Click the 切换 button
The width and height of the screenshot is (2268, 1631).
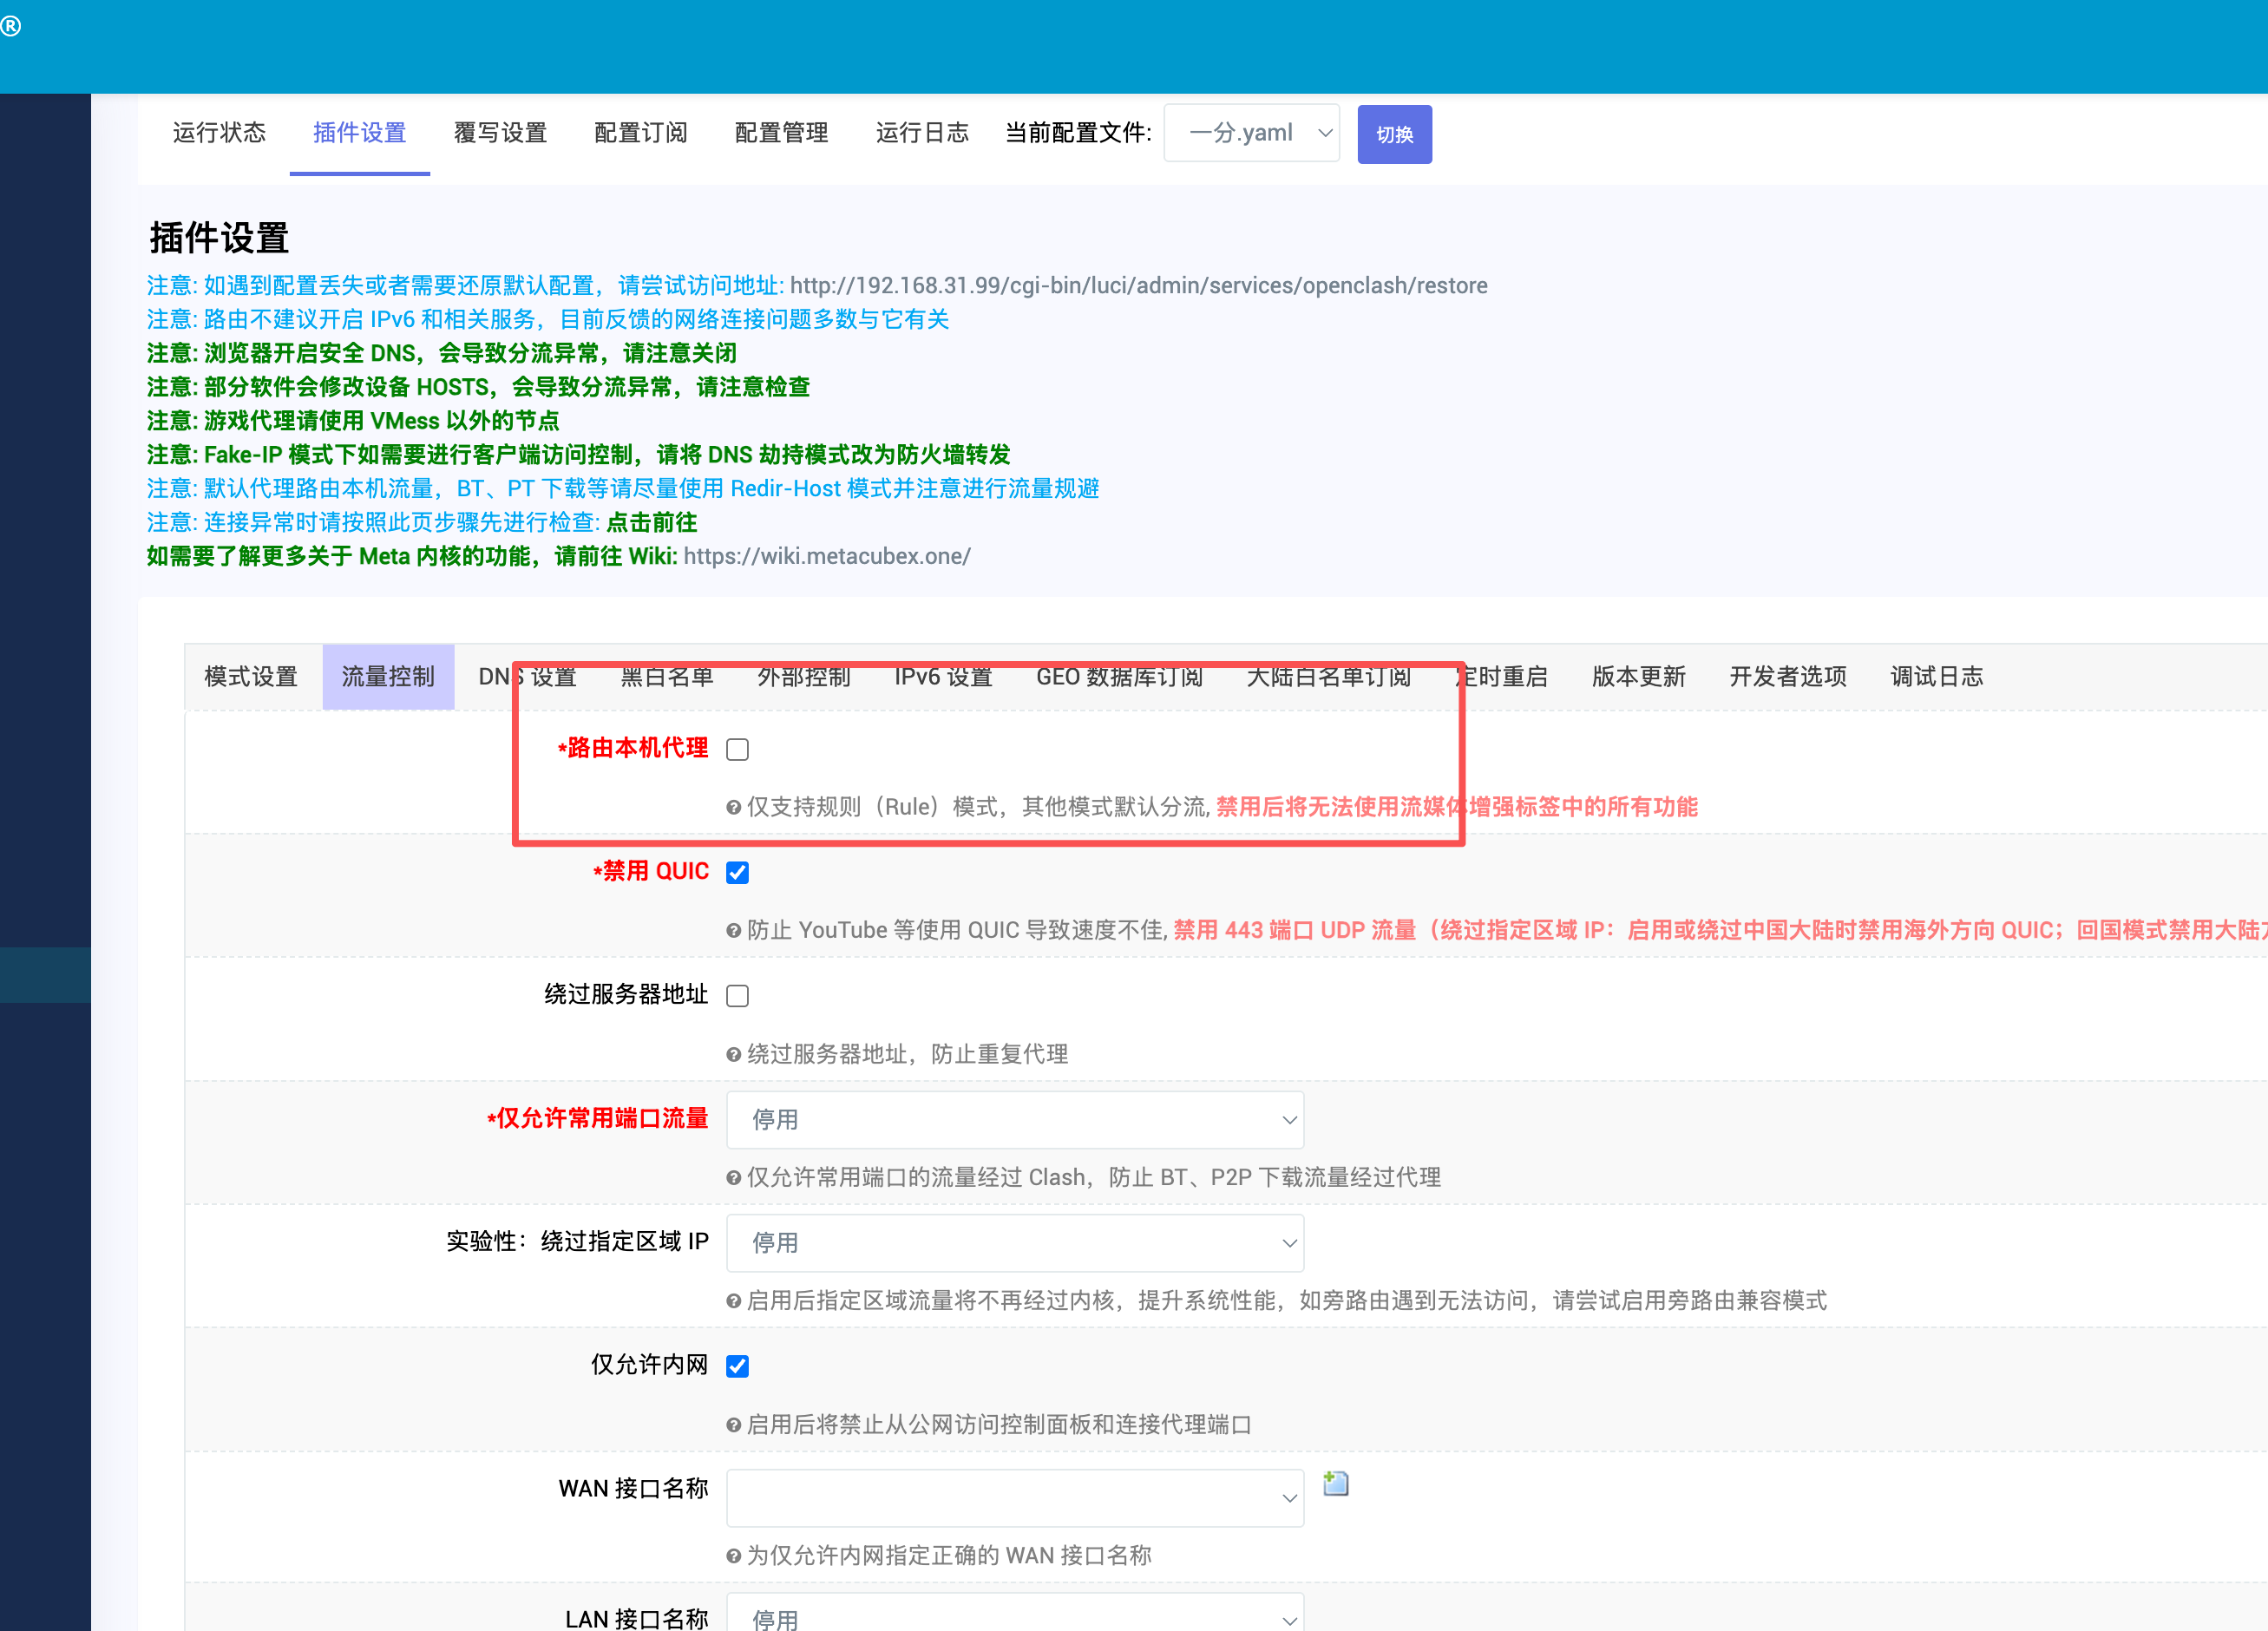[1394, 134]
